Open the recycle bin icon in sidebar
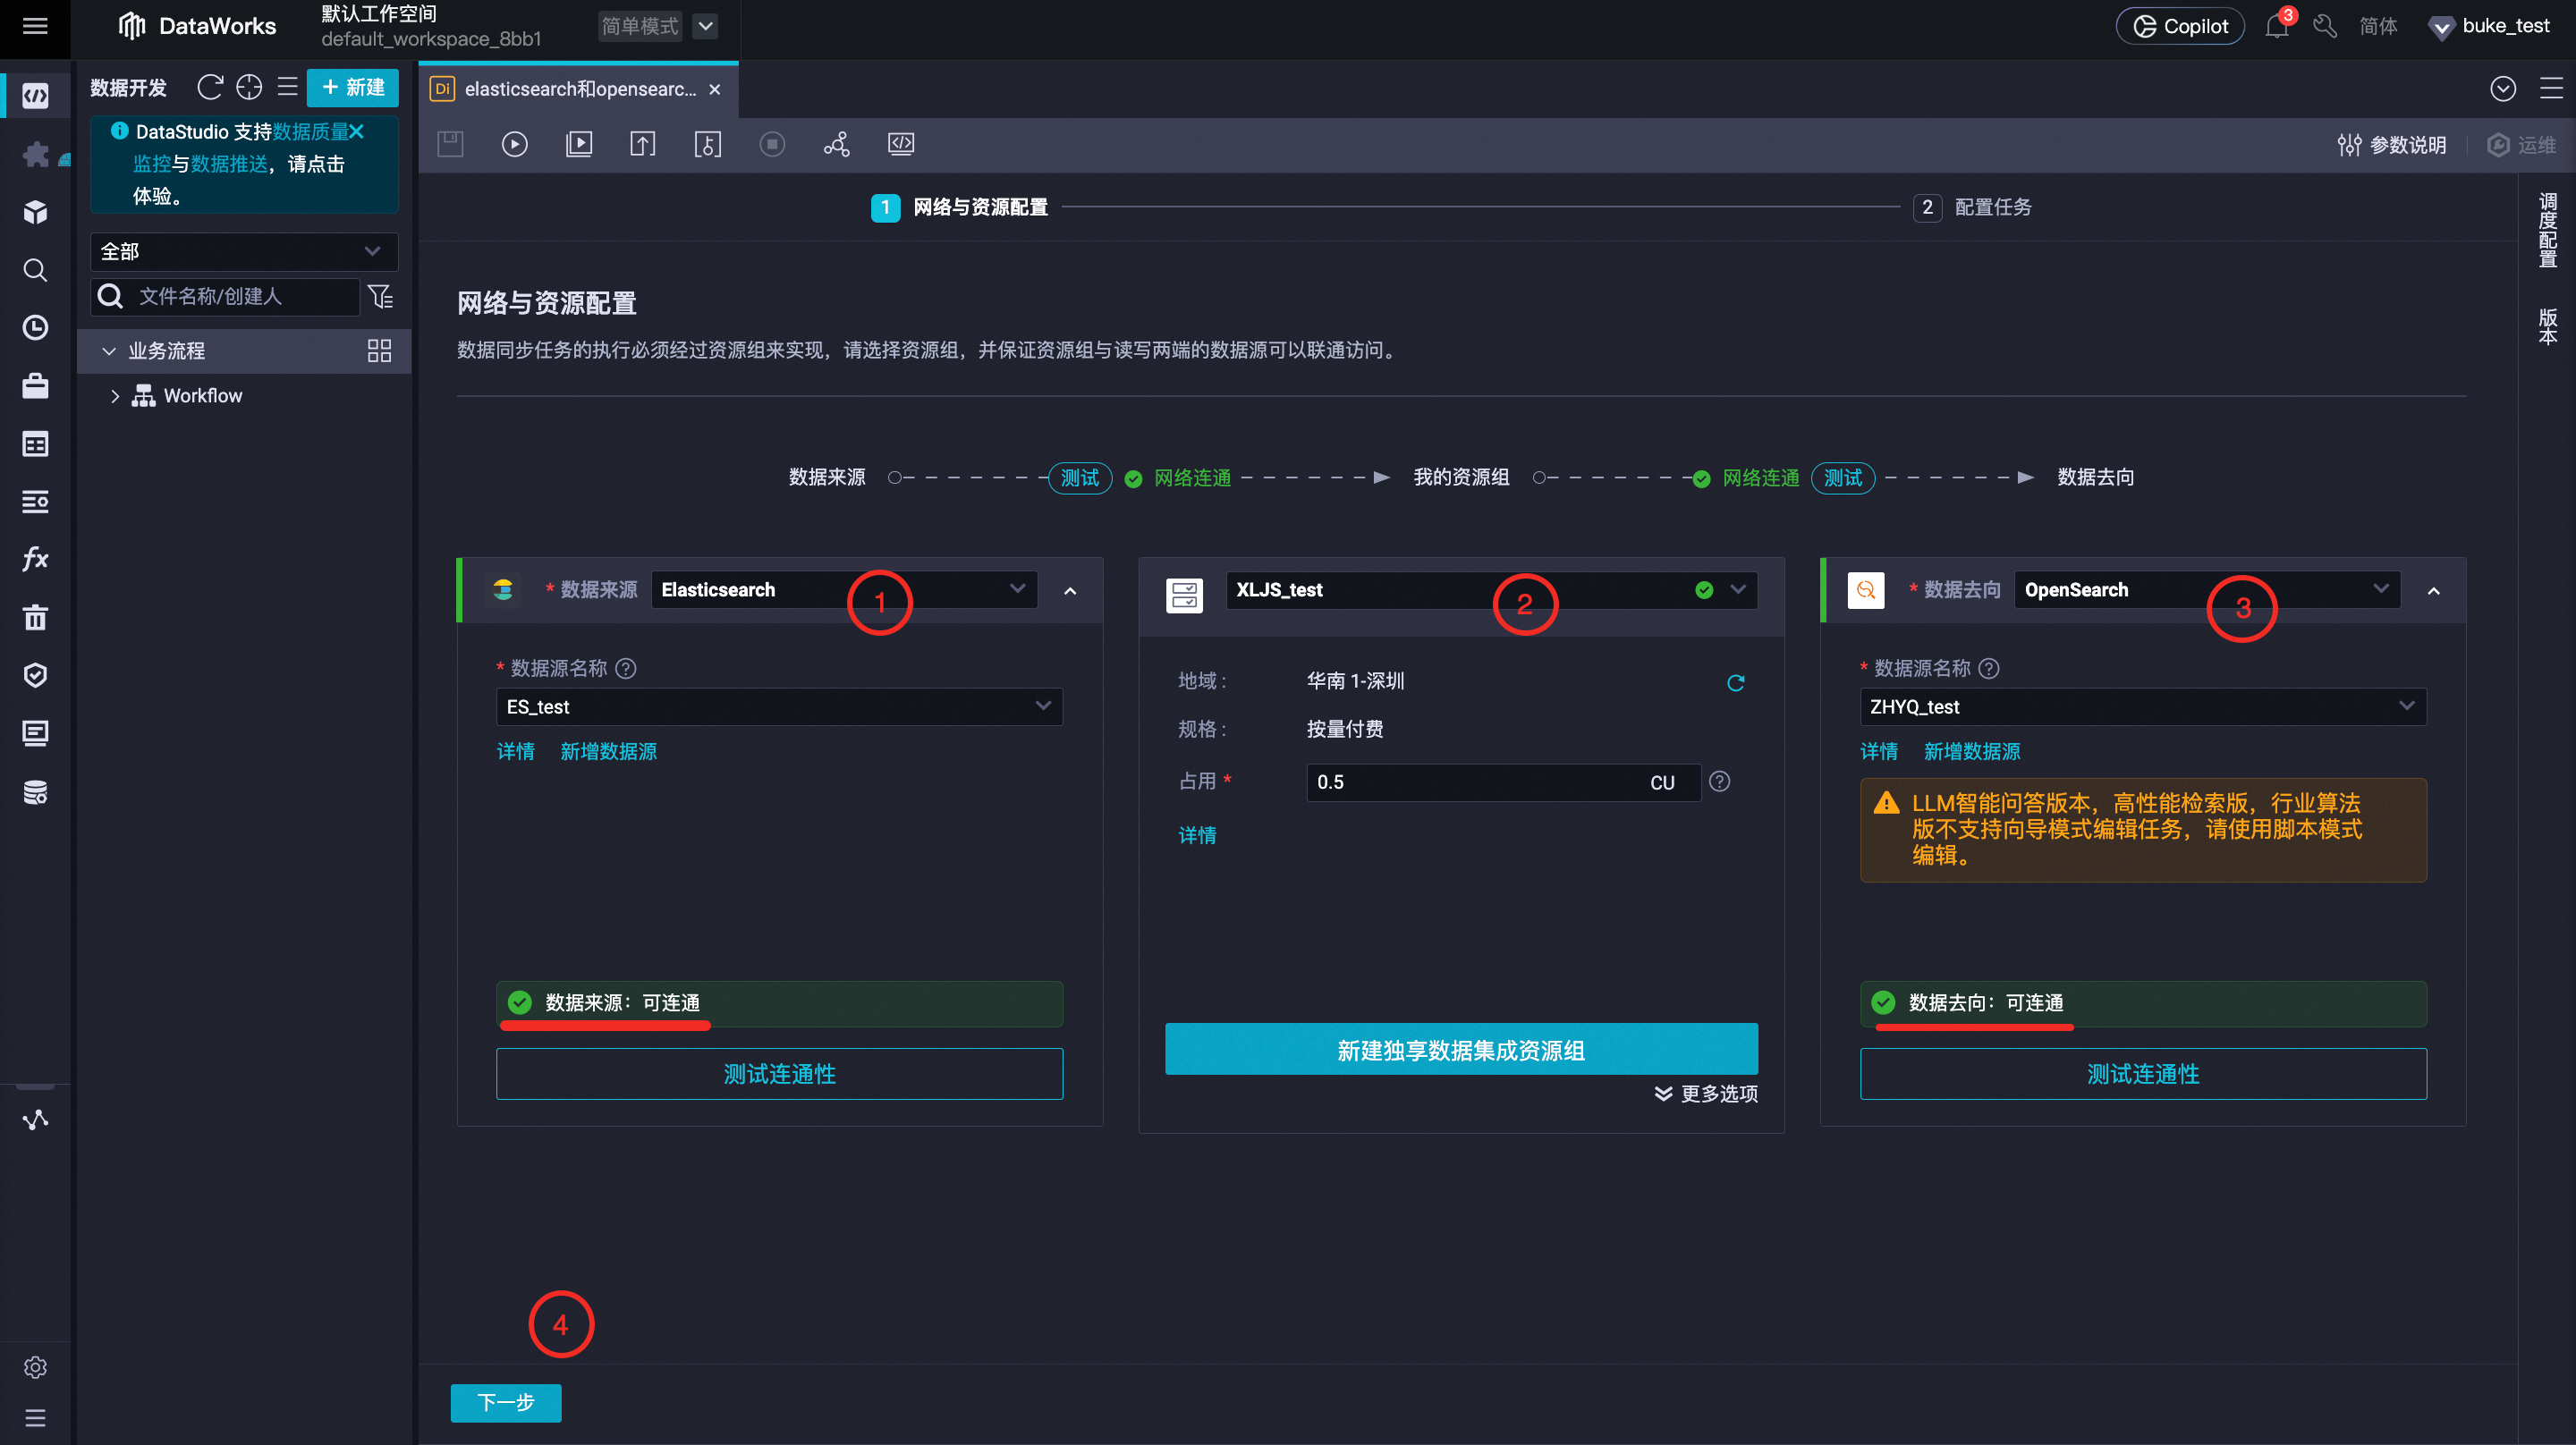The height and width of the screenshot is (1445, 2576). [x=35, y=617]
